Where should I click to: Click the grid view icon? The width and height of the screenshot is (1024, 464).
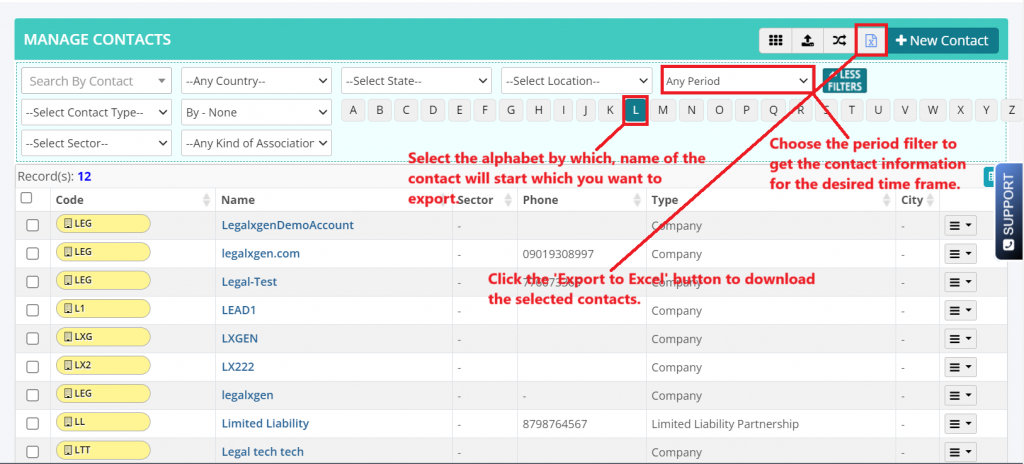click(775, 41)
